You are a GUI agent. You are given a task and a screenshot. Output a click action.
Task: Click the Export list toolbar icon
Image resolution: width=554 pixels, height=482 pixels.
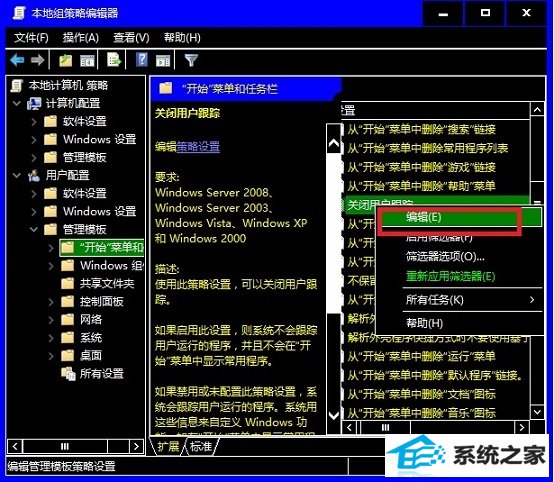point(114,60)
